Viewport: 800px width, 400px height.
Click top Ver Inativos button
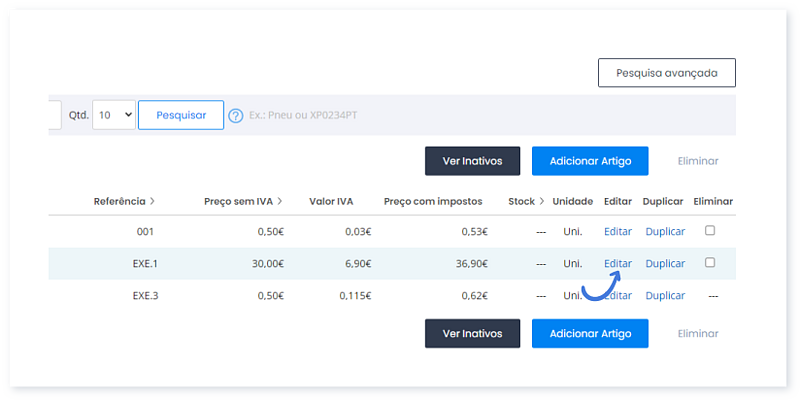click(472, 161)
